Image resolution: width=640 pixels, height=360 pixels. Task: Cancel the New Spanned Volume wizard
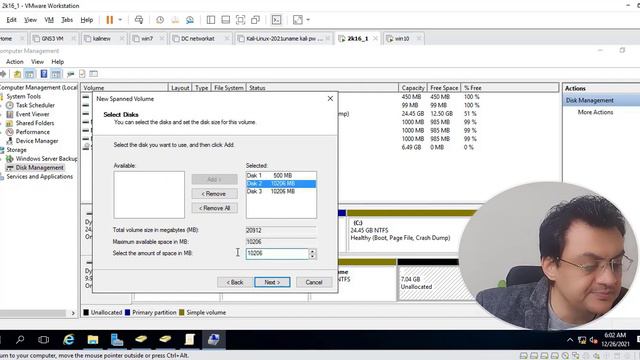tap(314, 282)
